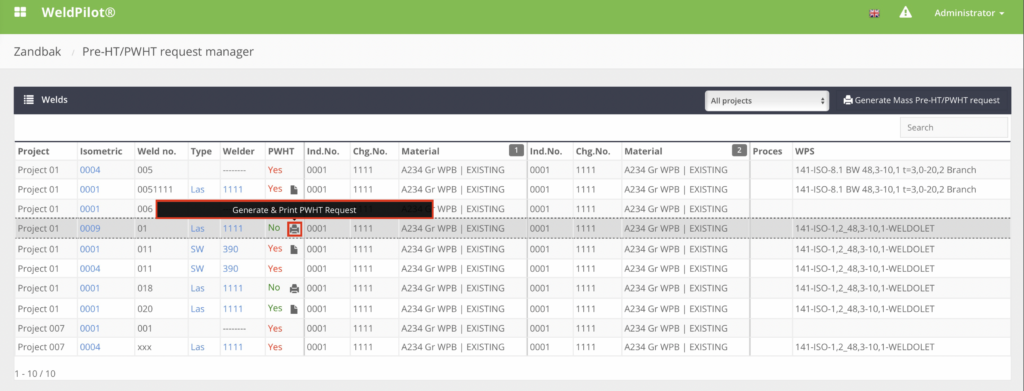
Task: Open the document icon for weld 0051111
Action: 294,190
